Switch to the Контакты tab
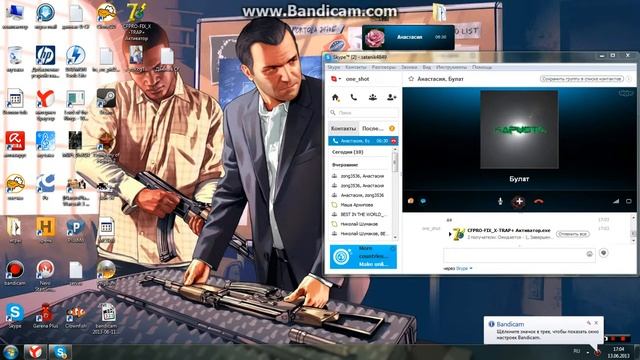640x360 pixels. 343,128
